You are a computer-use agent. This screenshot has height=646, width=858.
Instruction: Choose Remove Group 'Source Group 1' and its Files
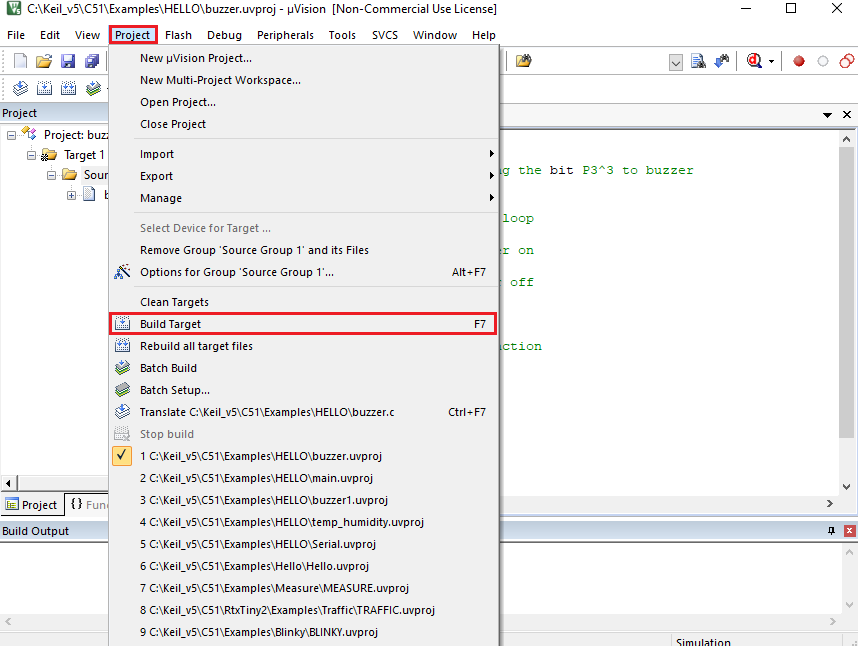coord(304,250)
